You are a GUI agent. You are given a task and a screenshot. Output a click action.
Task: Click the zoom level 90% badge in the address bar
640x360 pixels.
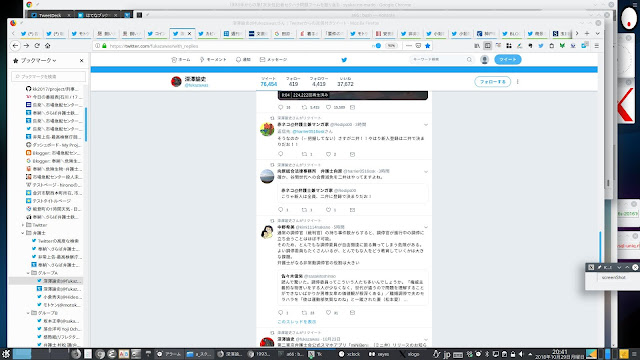391,46
